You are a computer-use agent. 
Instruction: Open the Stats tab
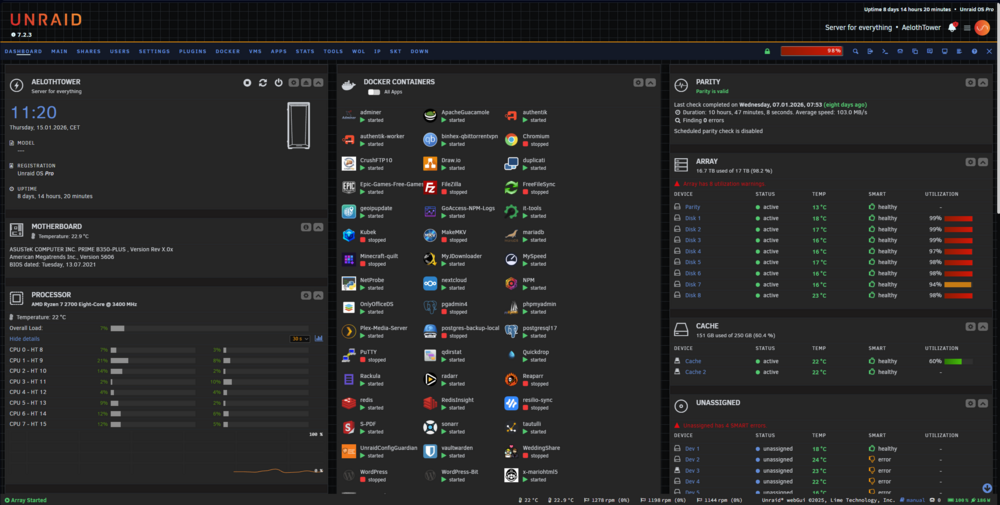pos(305,51)
